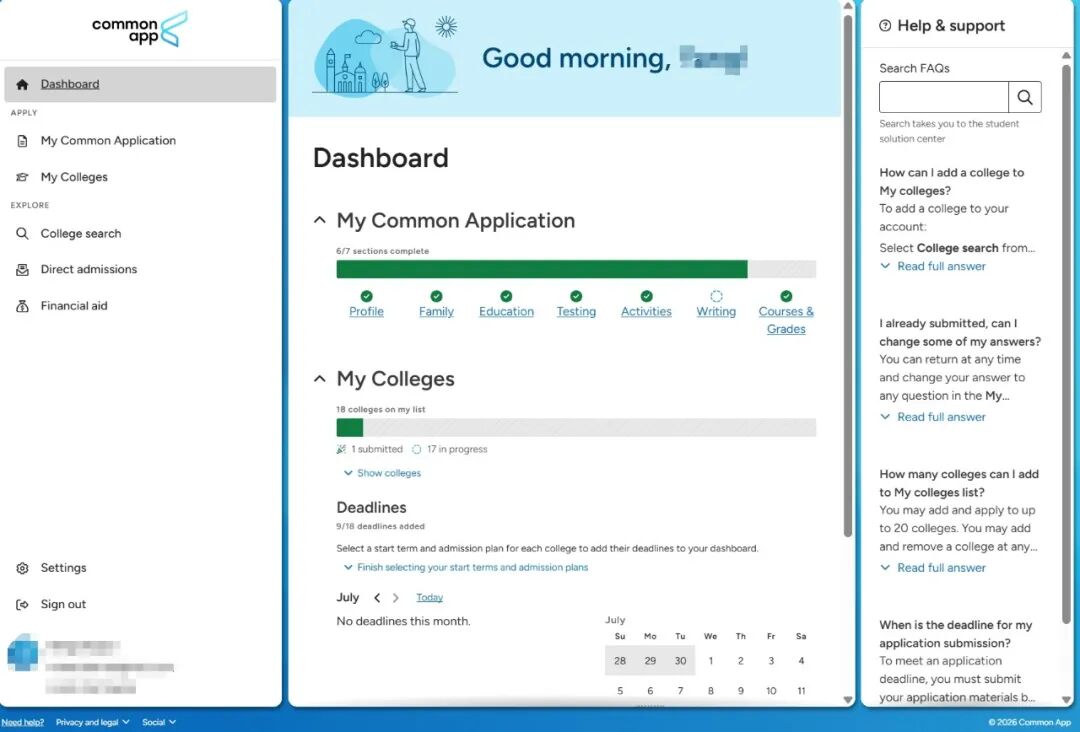Click the '9/18 deadlines added' text
The width and height of the screenshot is (1080, 732).
tap(380, 526)
